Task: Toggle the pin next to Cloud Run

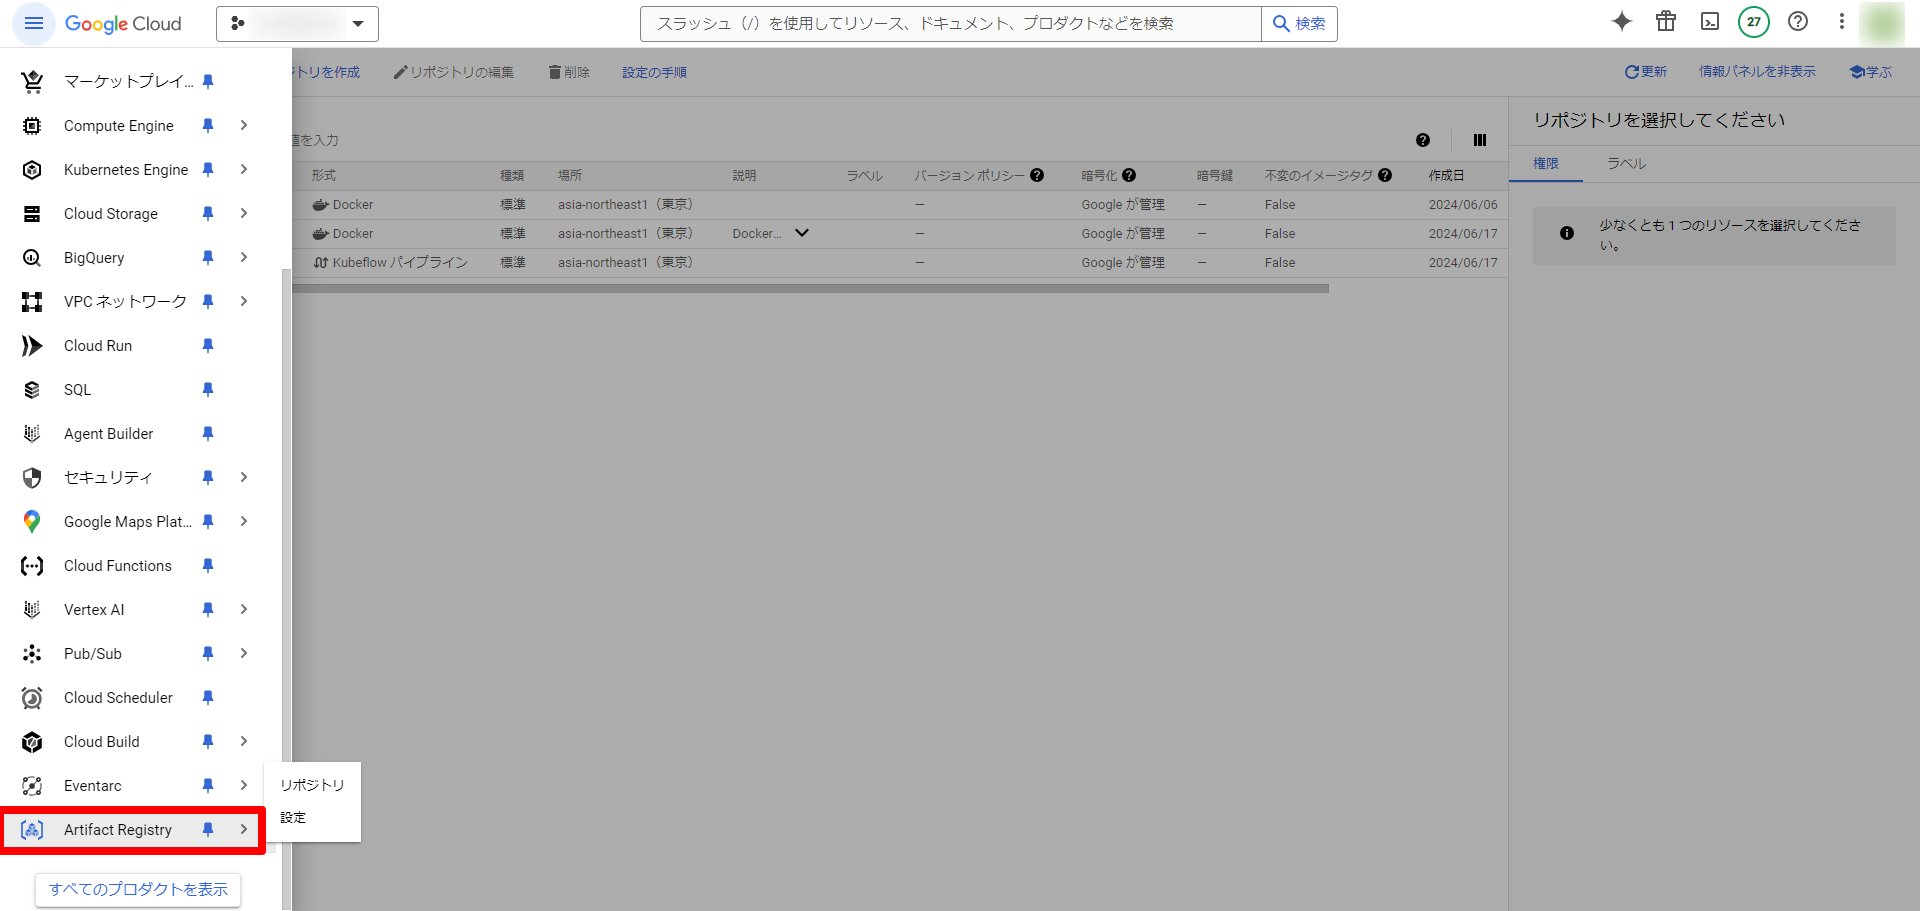Action: pyautogui.click(x=208, y=345)
